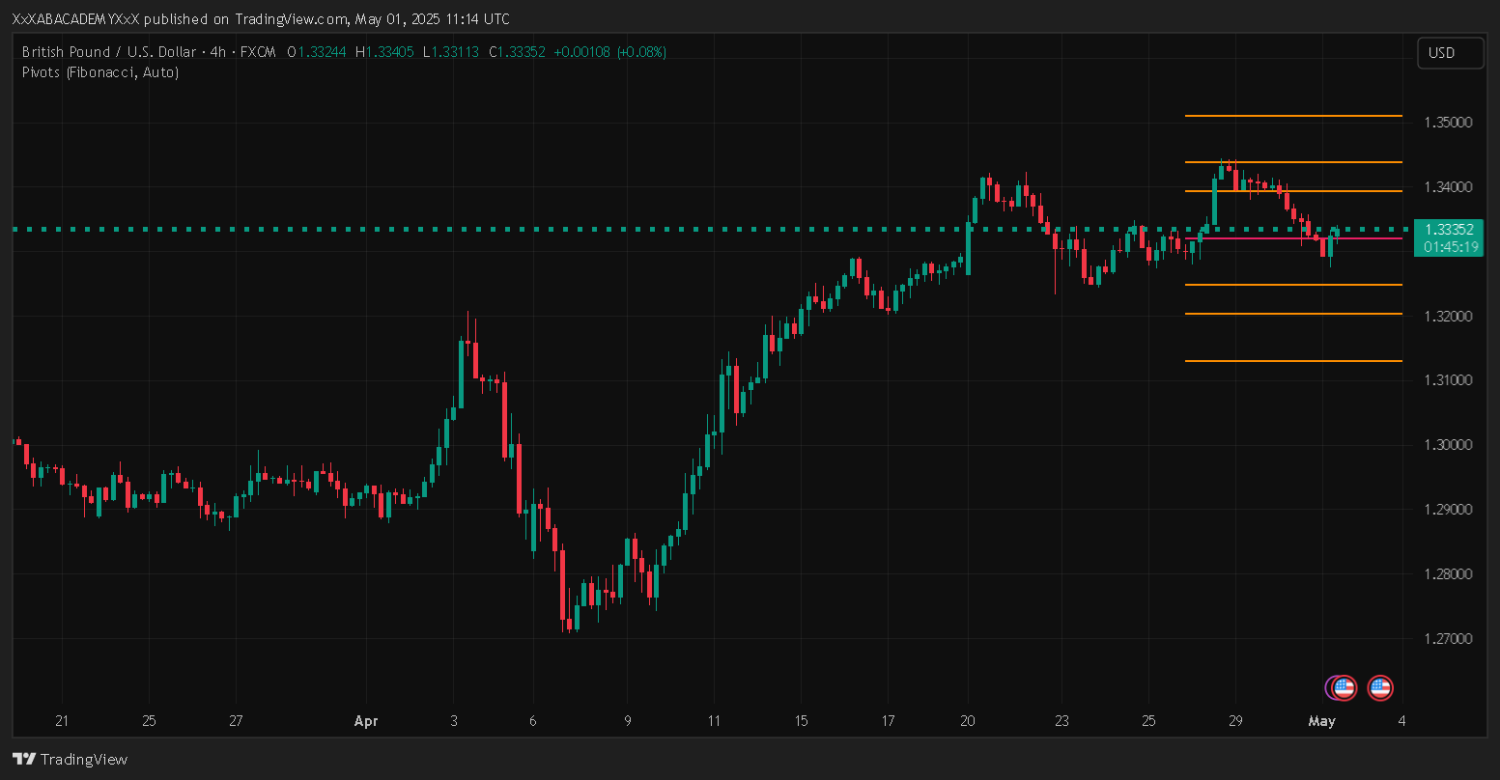Click the 21 date label on the time axis

point(61,721)
